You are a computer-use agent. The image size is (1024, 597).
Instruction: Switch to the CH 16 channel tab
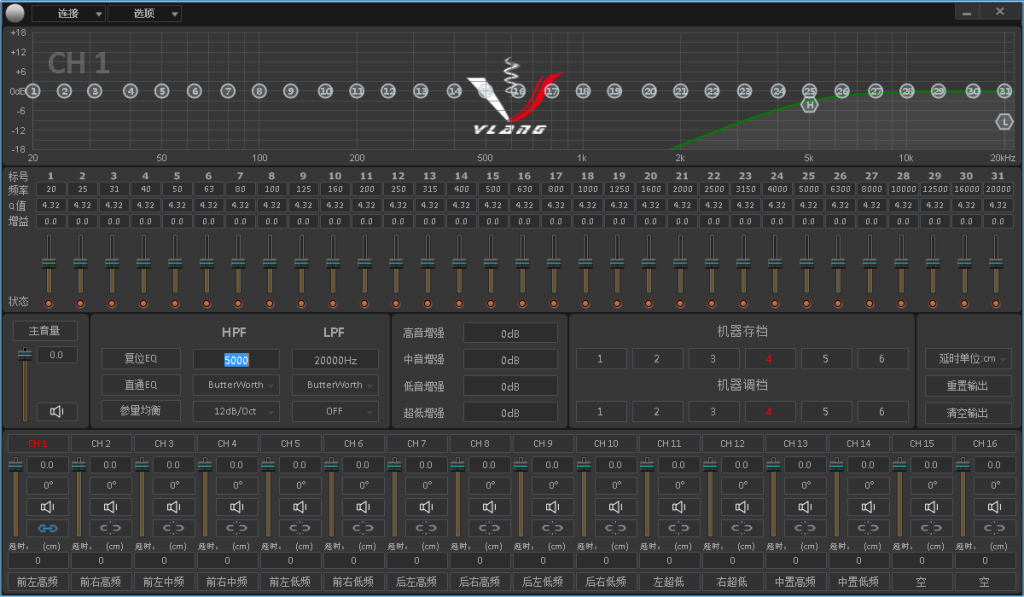[x=984, y=444]
